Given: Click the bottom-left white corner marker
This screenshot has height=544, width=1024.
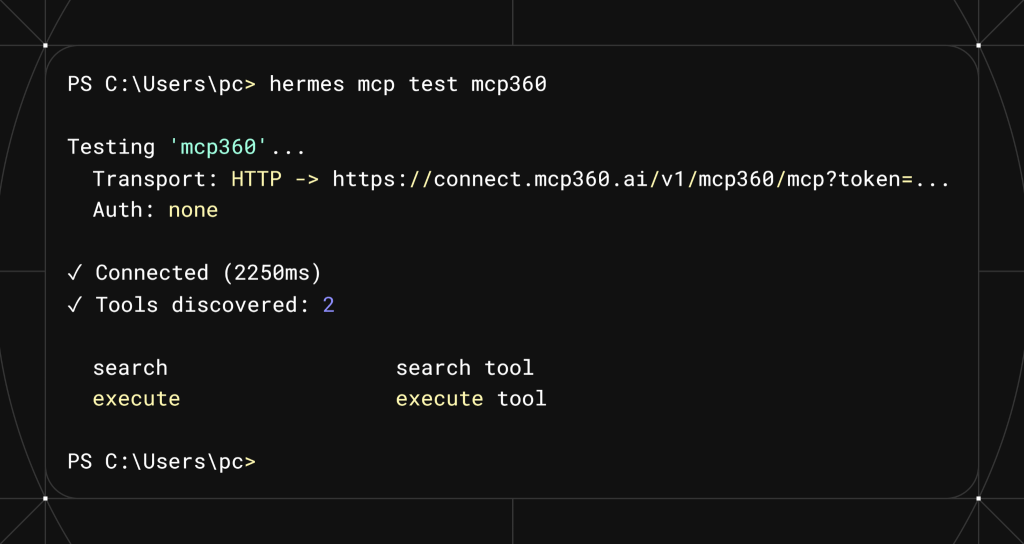Looking at the screenshot, I should click(45, 498).
